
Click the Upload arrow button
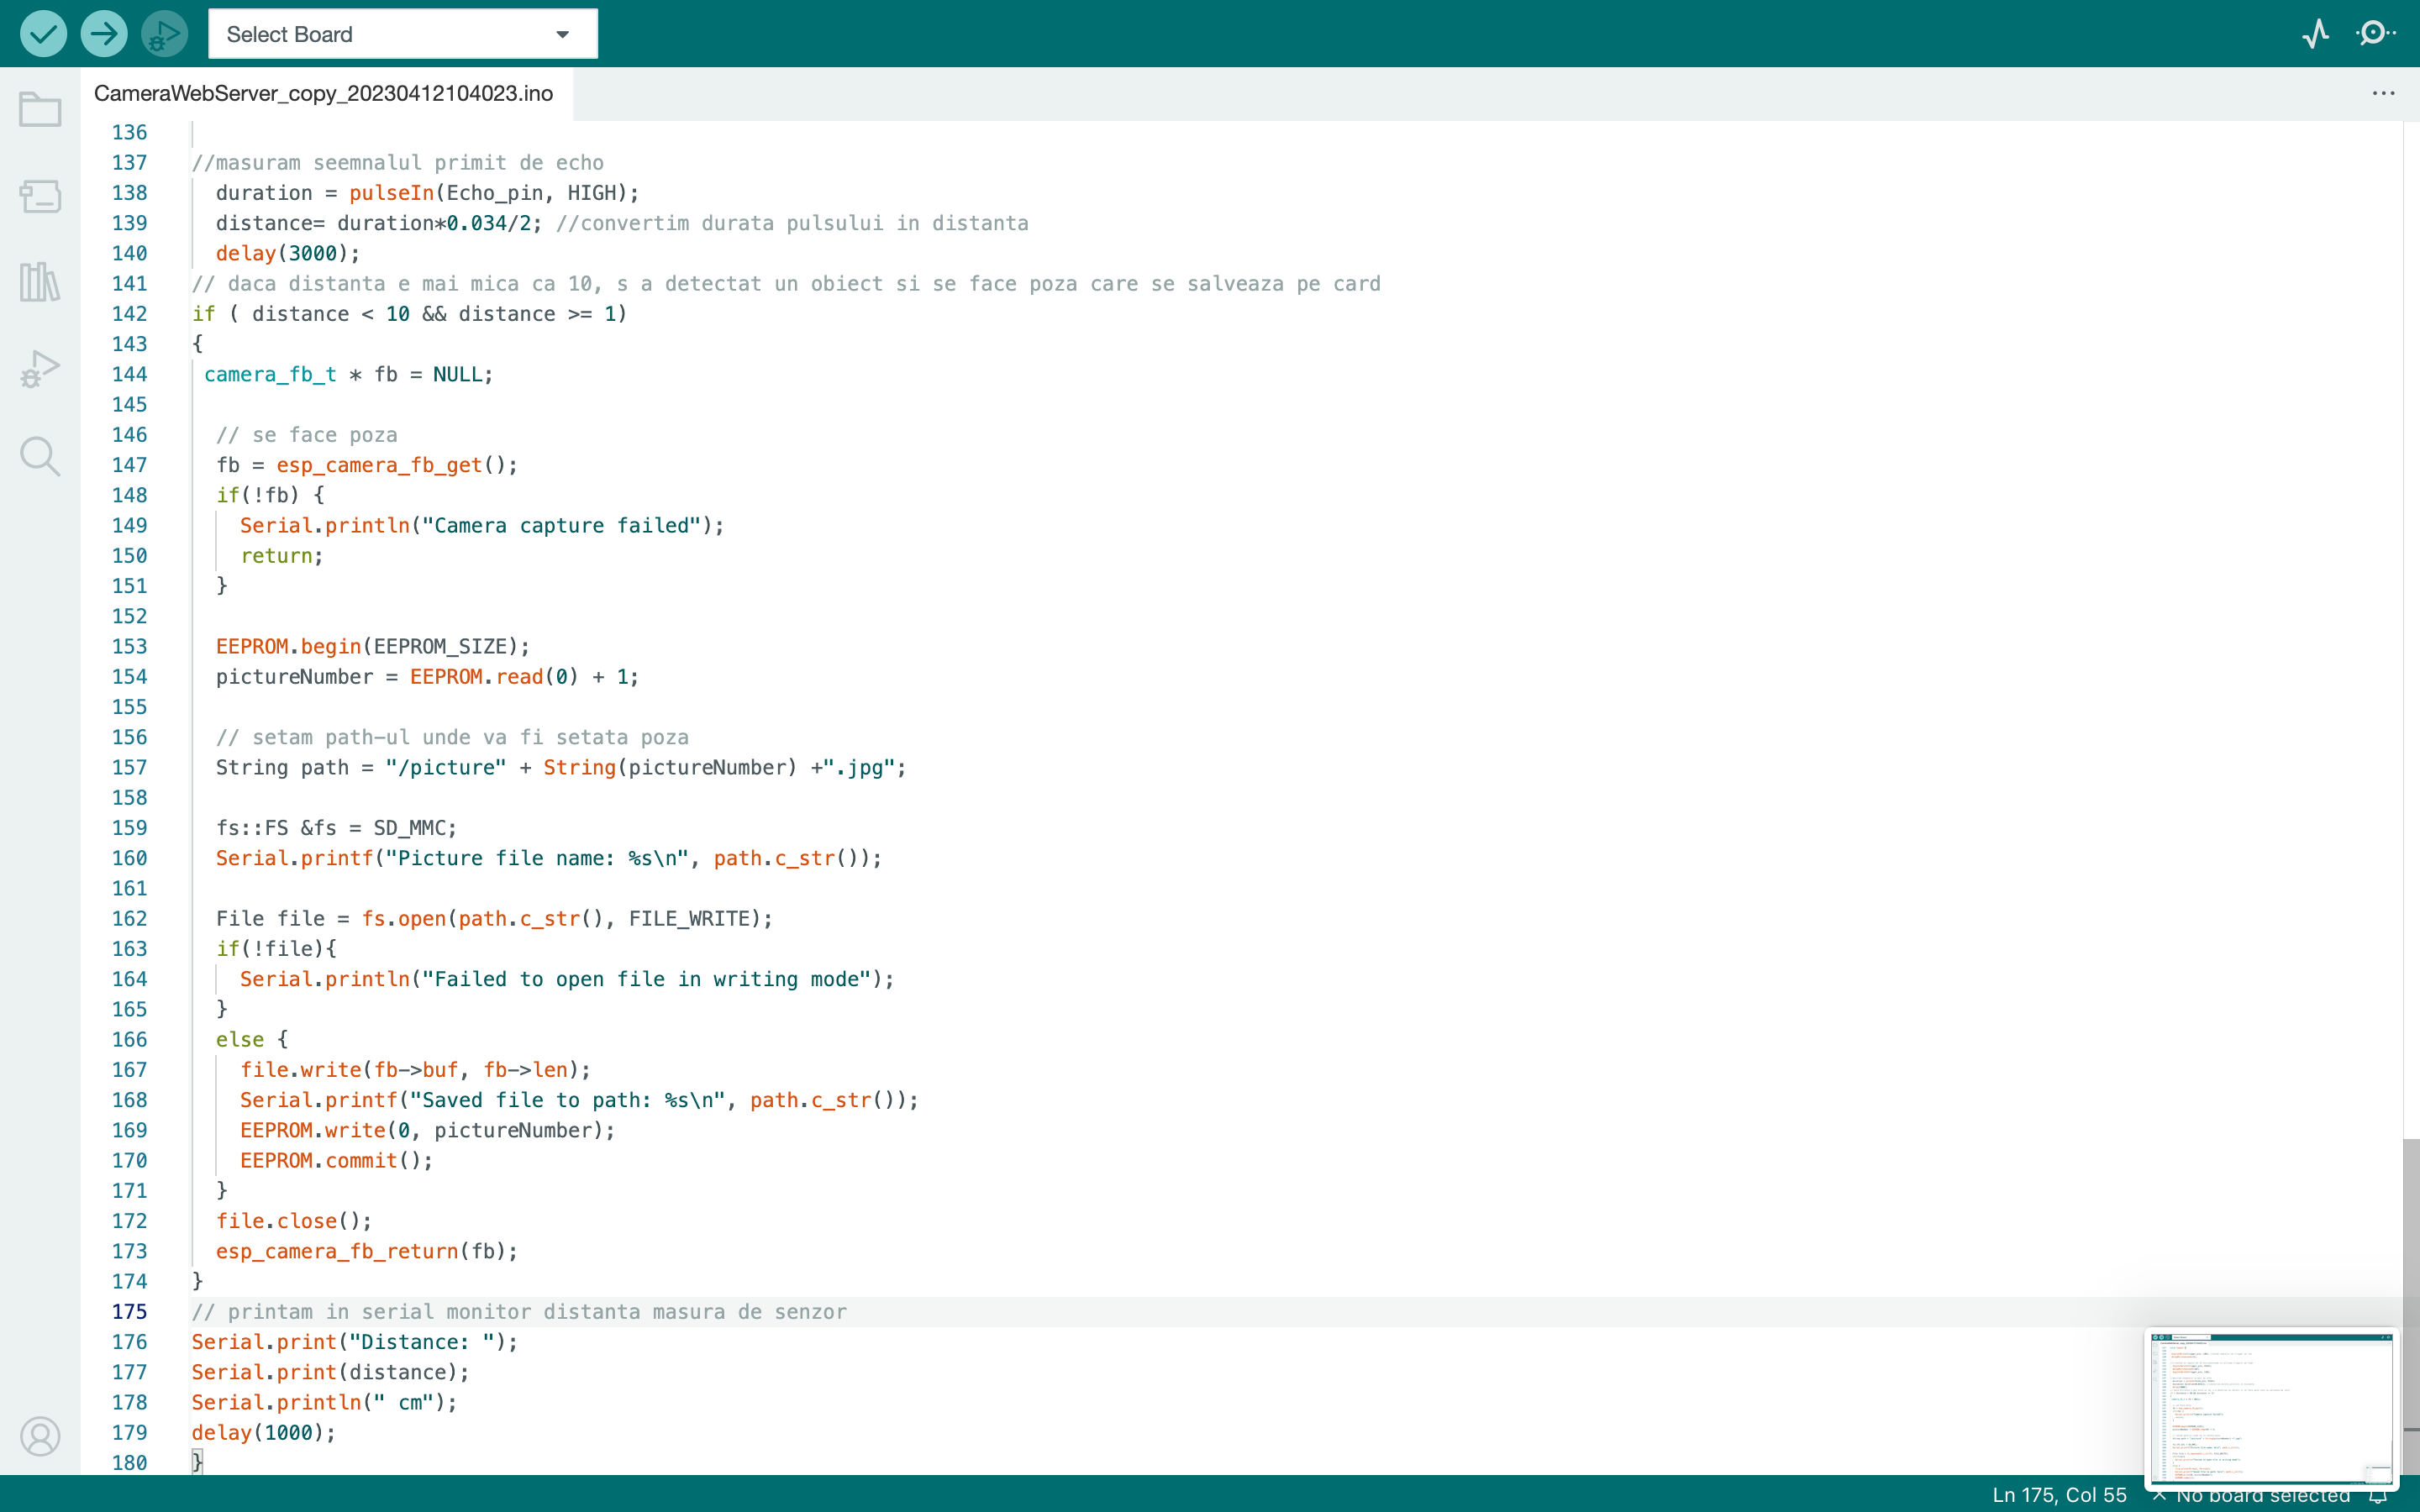[x=104, y=34]
